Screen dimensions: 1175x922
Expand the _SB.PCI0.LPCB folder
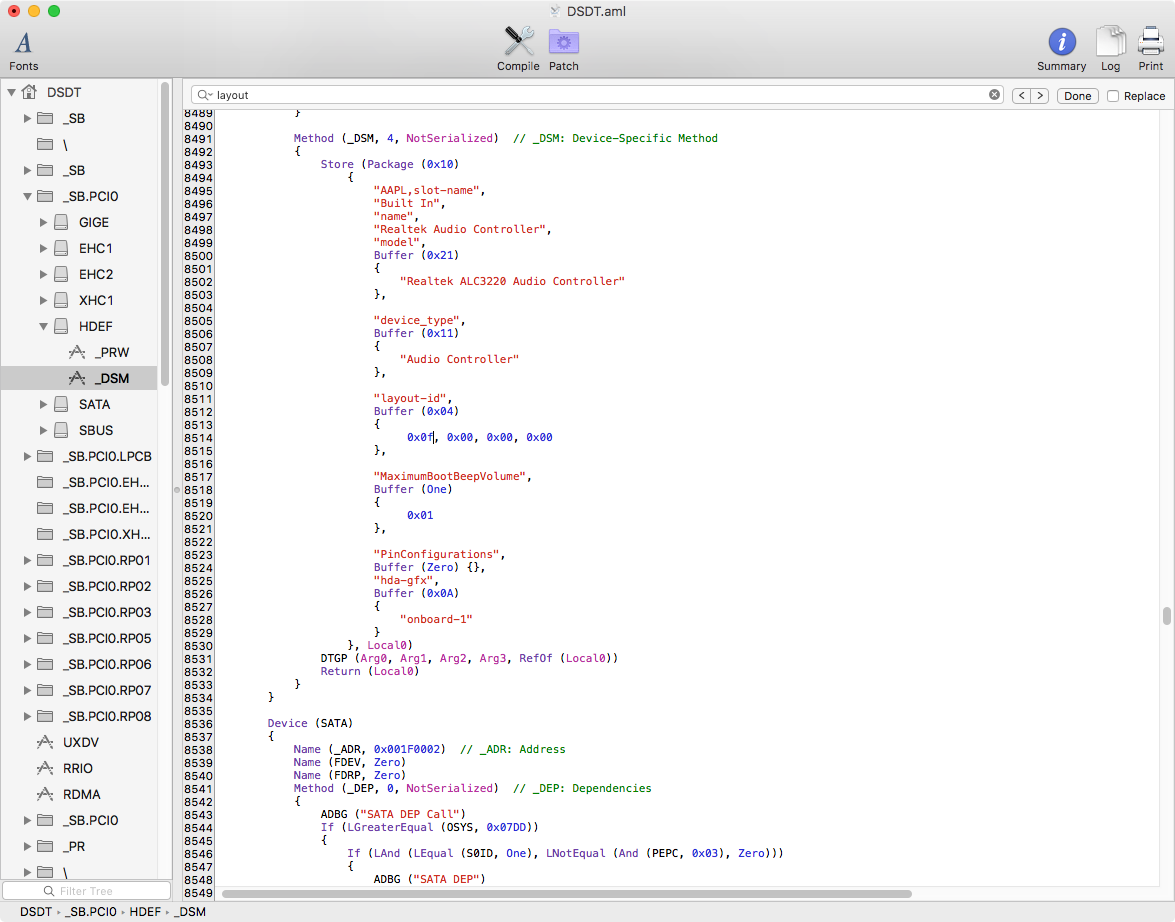[28, 456]
